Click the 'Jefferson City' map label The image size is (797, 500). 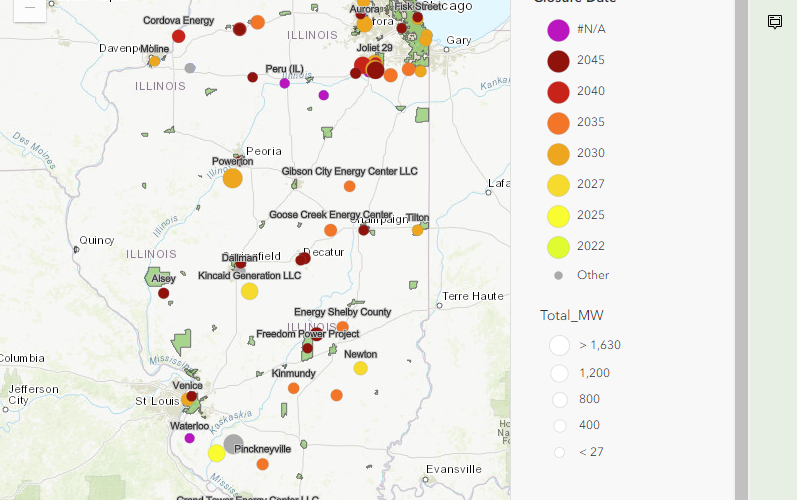pos(33,394)
